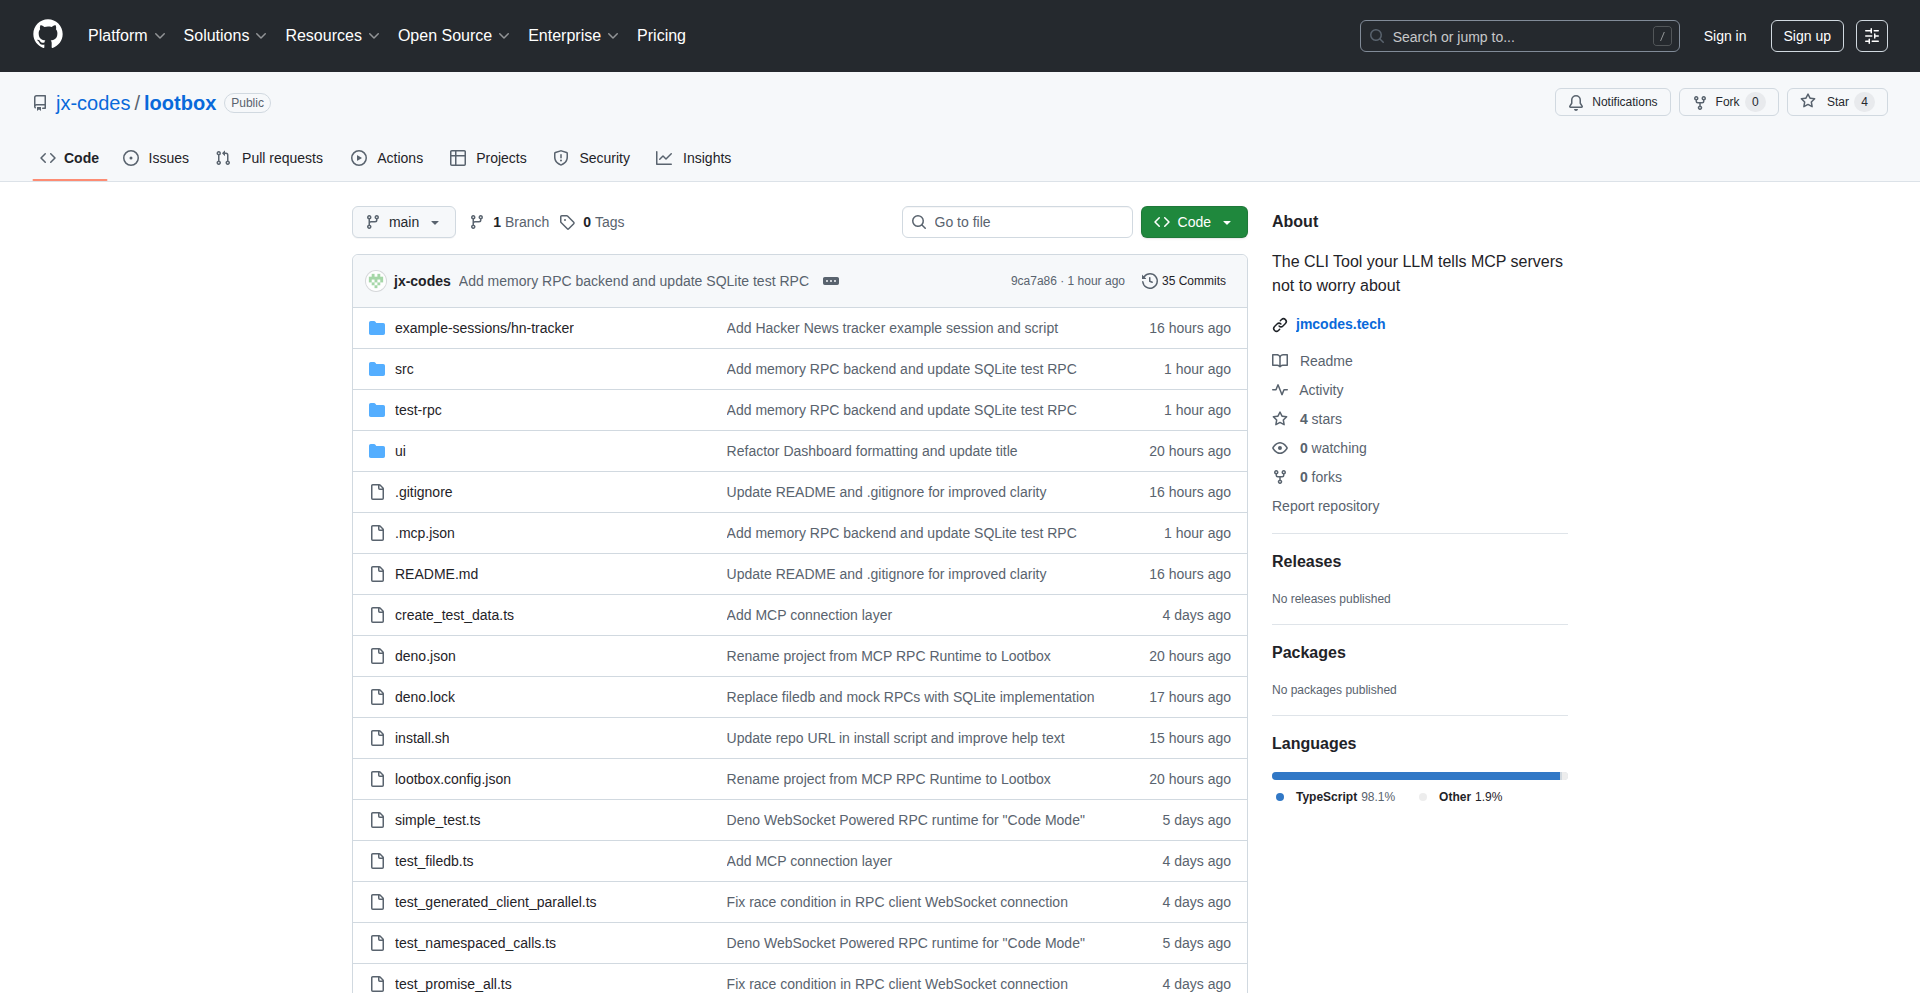The width and height of the screenshot is (1920, 993).
Task: Click the tag icon beside Tags
Action: coord(567,222)
